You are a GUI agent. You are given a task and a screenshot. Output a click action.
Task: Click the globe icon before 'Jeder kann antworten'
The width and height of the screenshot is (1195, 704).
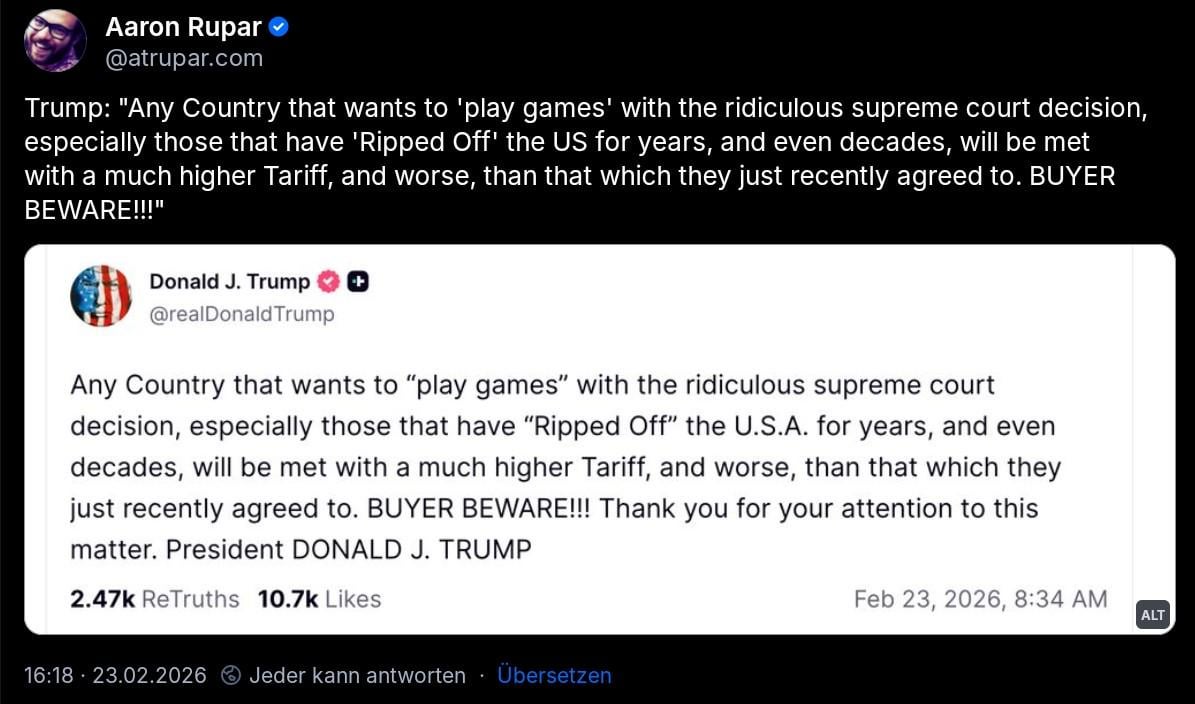(231, 676)
